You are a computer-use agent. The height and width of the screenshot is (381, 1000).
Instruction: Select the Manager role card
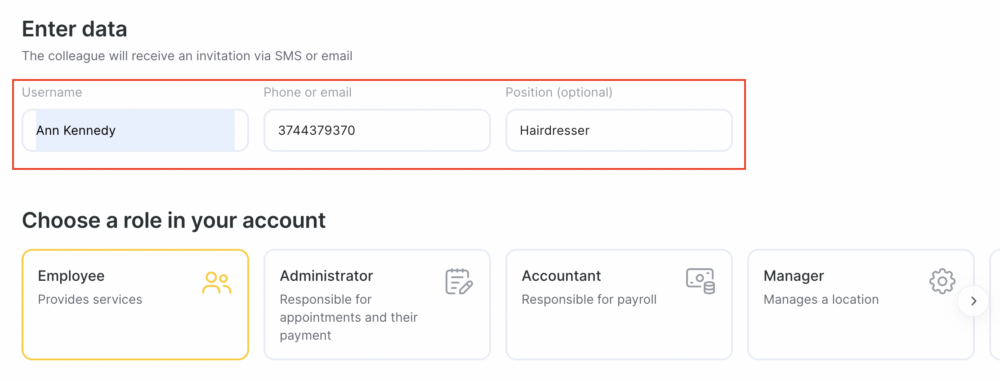point(860,304)
